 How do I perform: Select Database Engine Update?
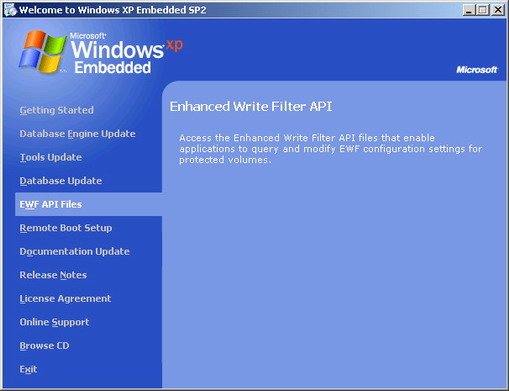77,134
